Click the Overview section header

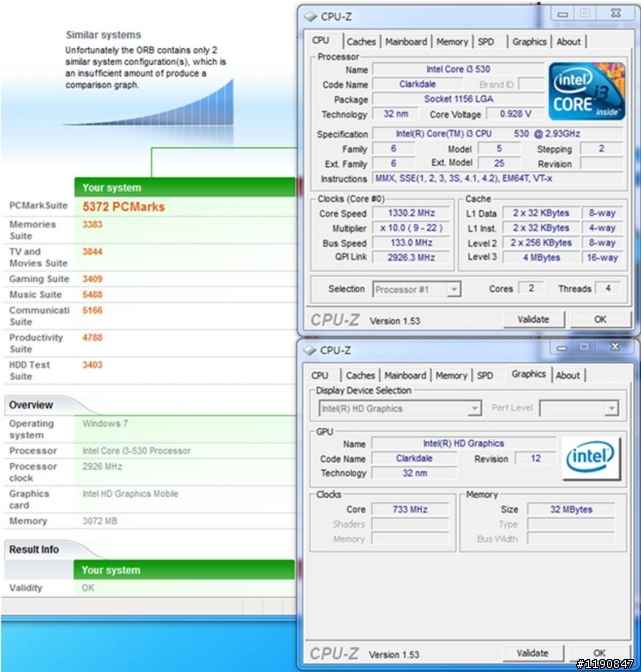pyautogui.click(x=31, y=405)
